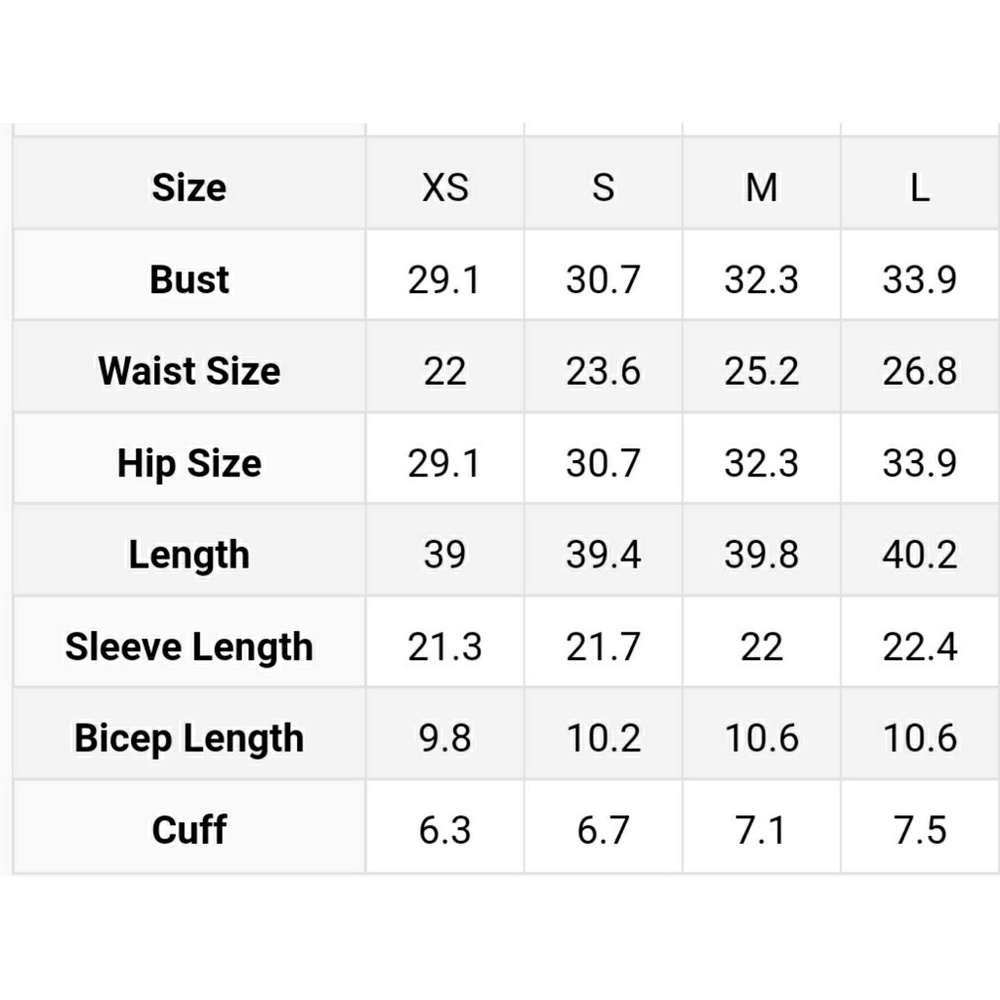Click the Sleeve Length row label
Viewport: 1000px width, 1000px height.
pos(189,647)
